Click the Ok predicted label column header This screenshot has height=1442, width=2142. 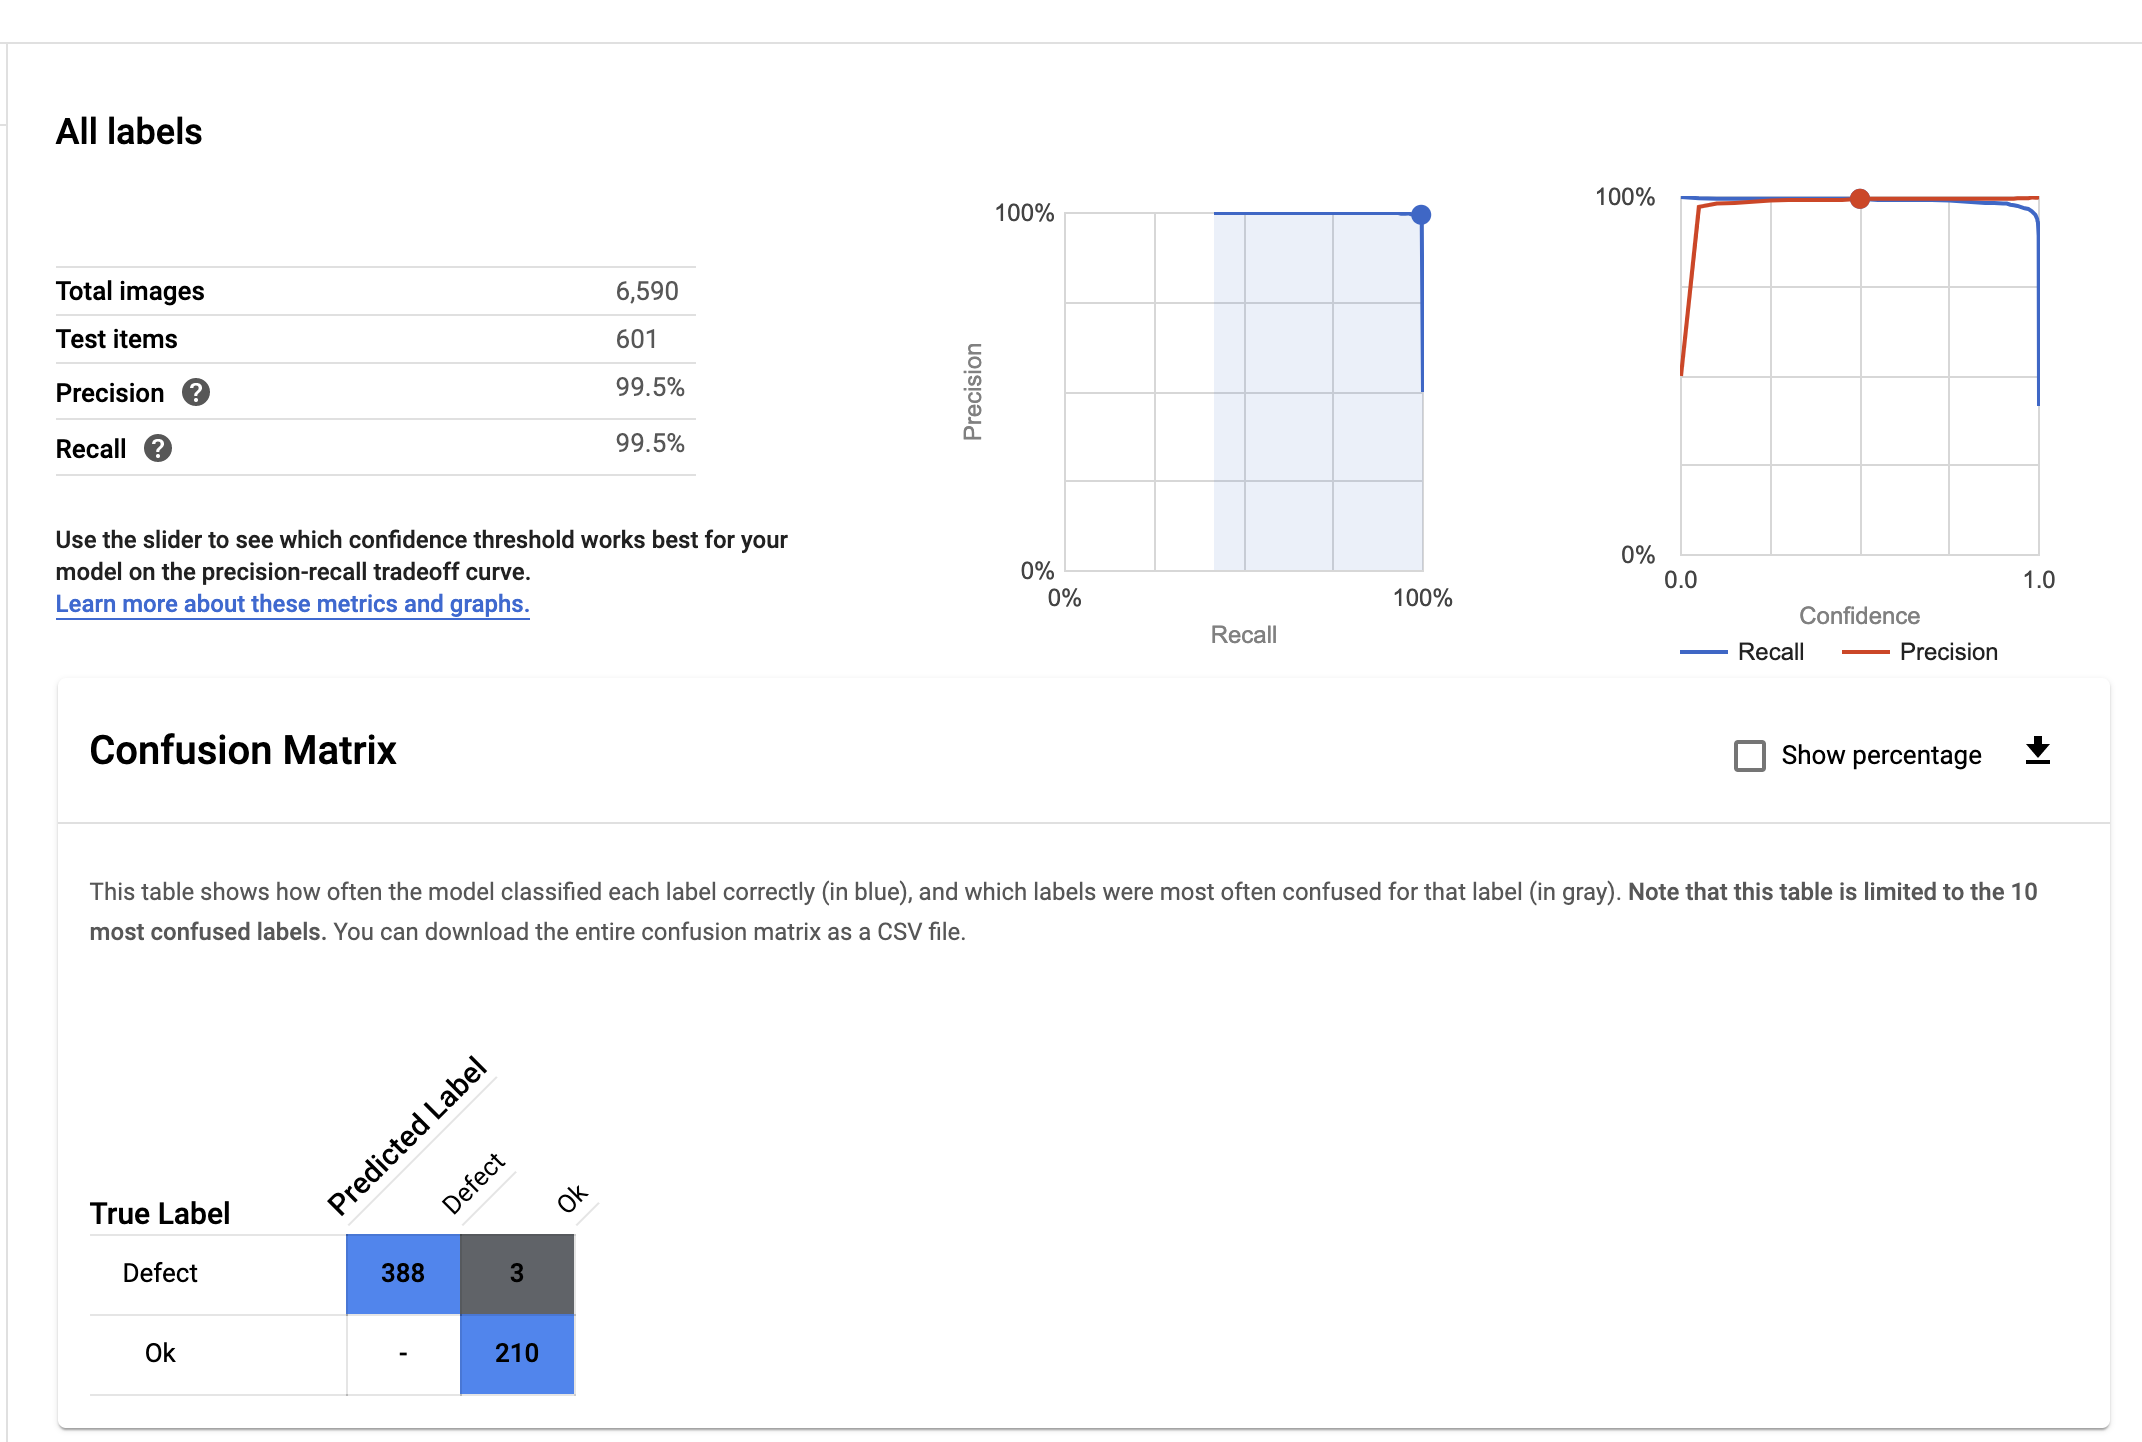click(573, 1198)
